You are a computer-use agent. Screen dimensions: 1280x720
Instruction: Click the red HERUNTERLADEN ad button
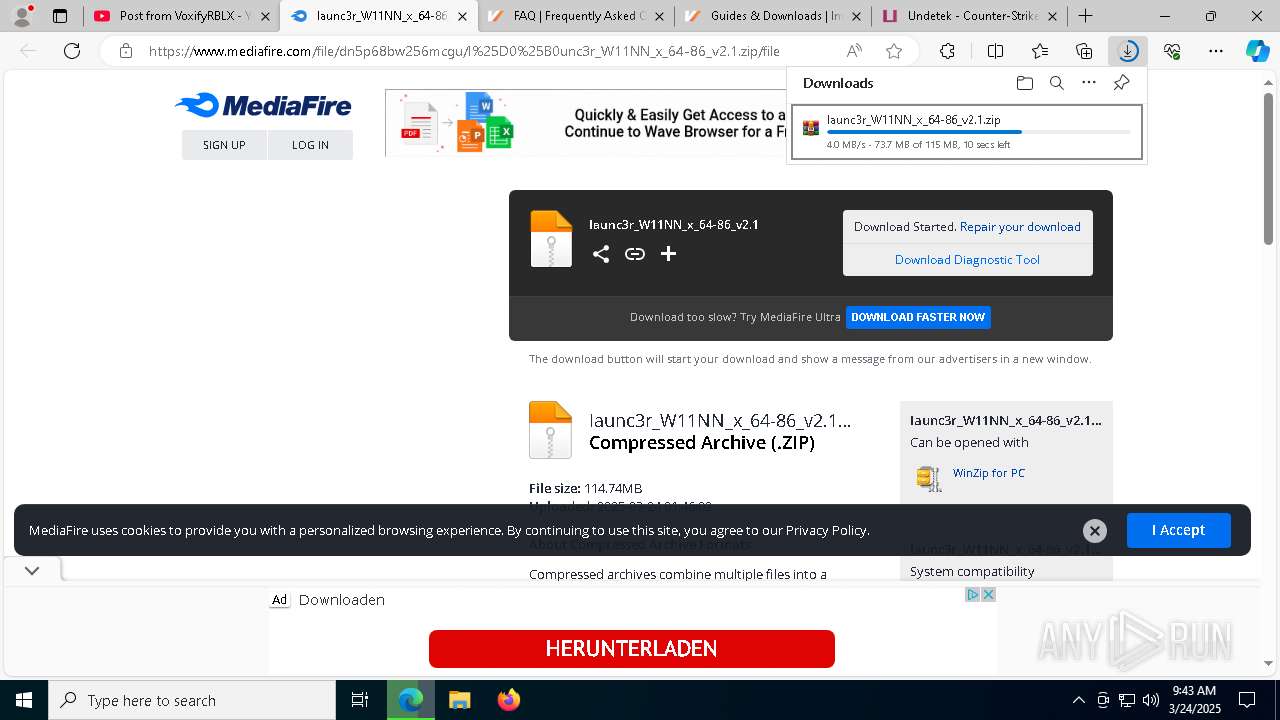pyautogui.click(x=631, y=649)
